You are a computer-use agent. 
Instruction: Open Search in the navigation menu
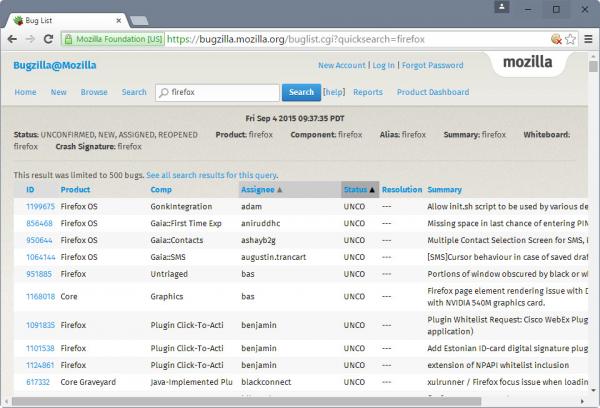click(x=134, y=92)
